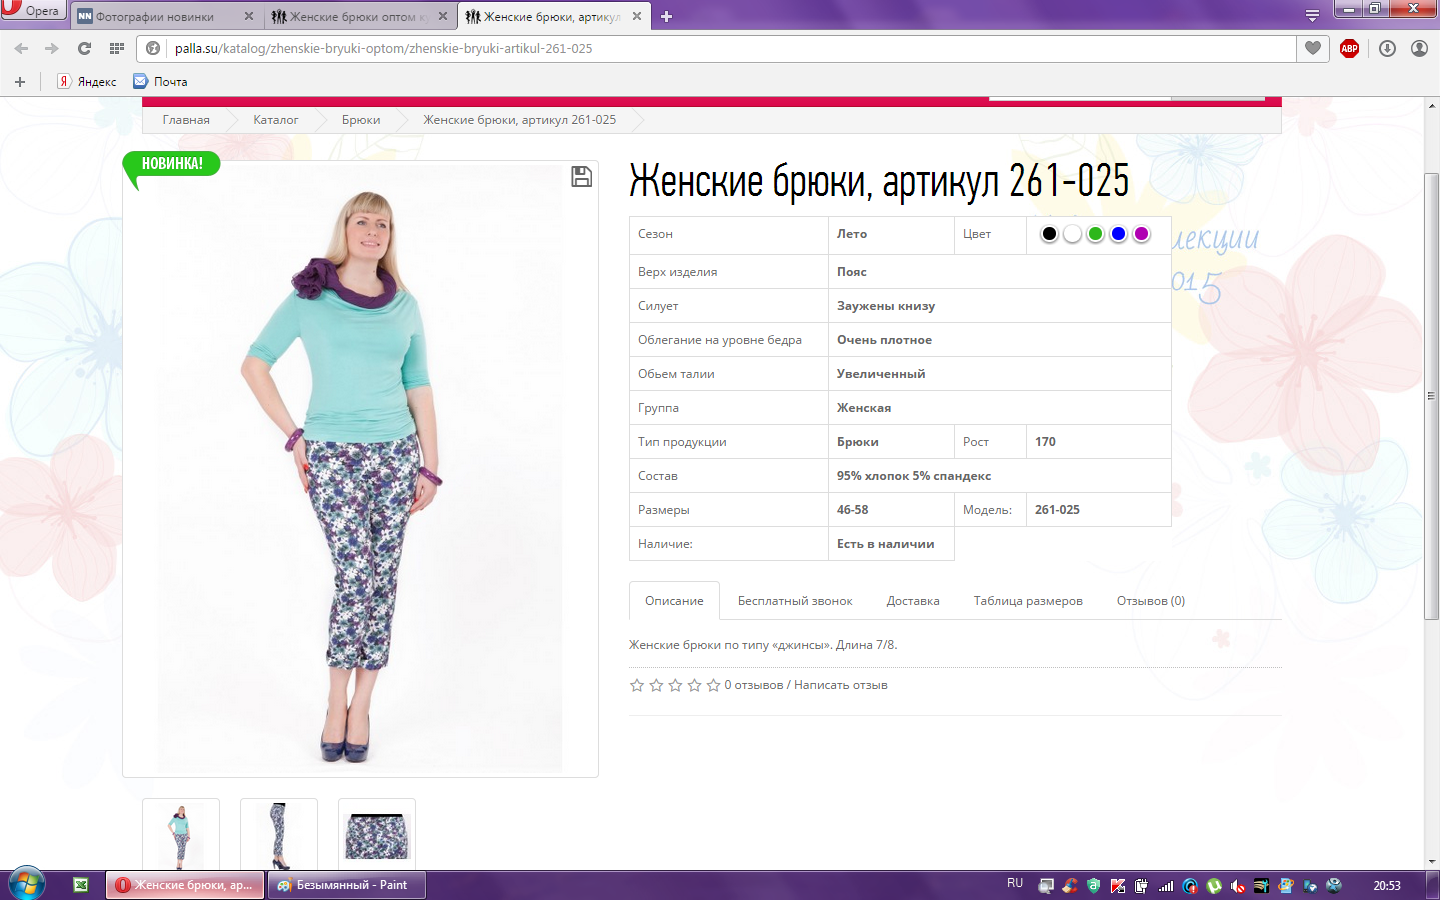The width and height of the screenshot is (1440, 900).
Task: Select the blue color swatch
Action: coord(1118,234)
